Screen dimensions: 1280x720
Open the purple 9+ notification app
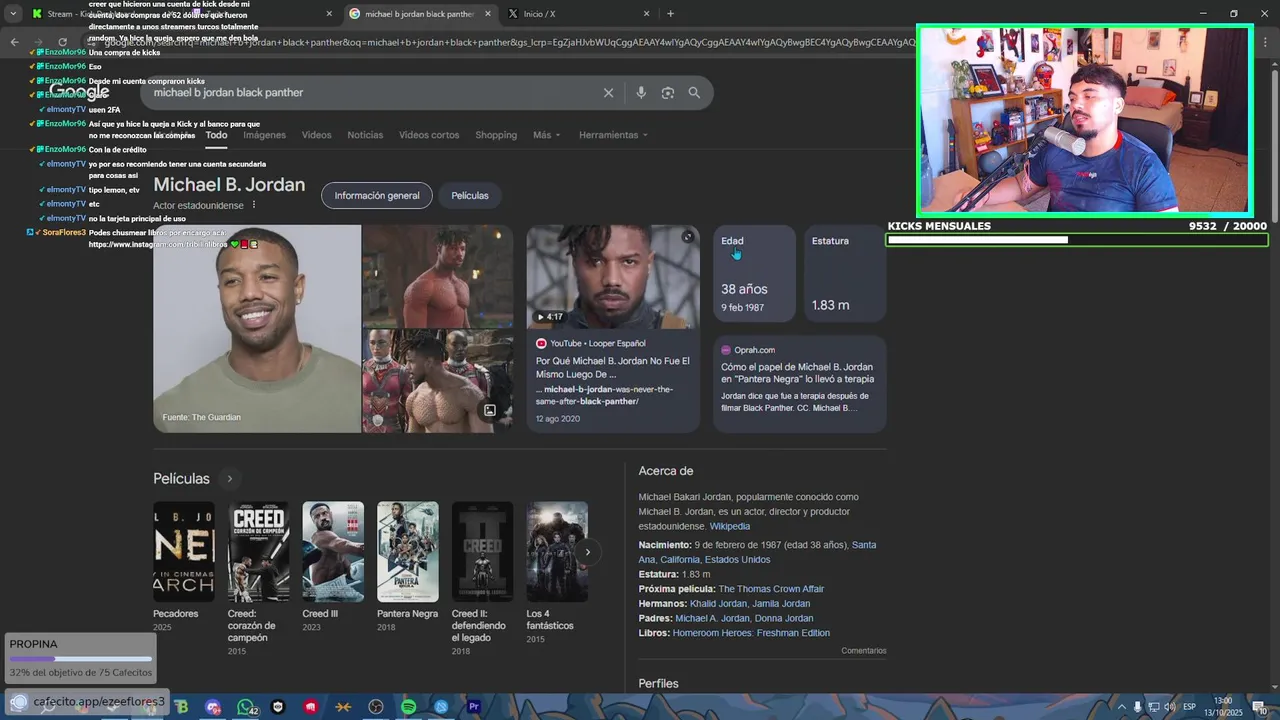pyautogui.click(x=213, y=707)
